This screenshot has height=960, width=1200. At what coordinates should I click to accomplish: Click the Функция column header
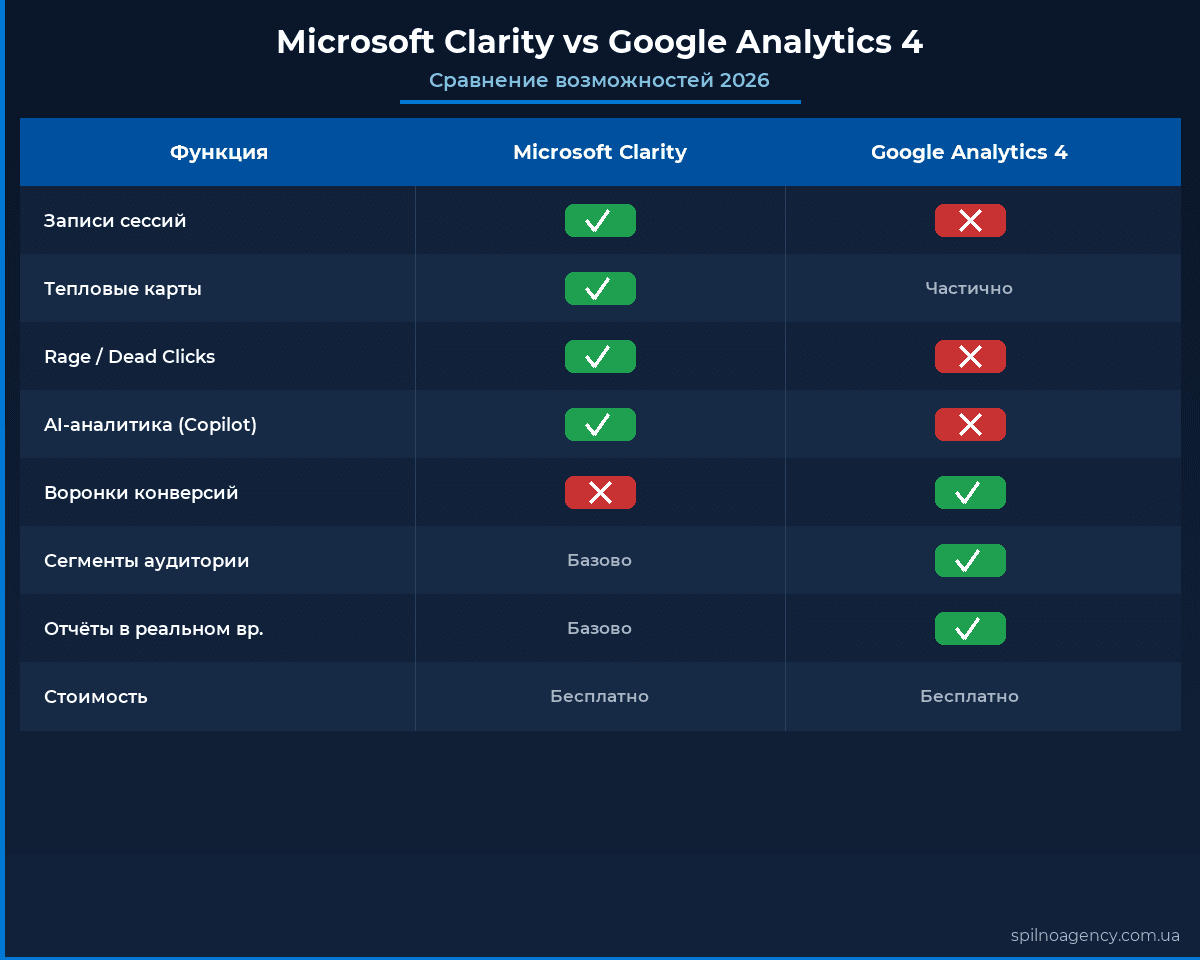coord(219,152)
